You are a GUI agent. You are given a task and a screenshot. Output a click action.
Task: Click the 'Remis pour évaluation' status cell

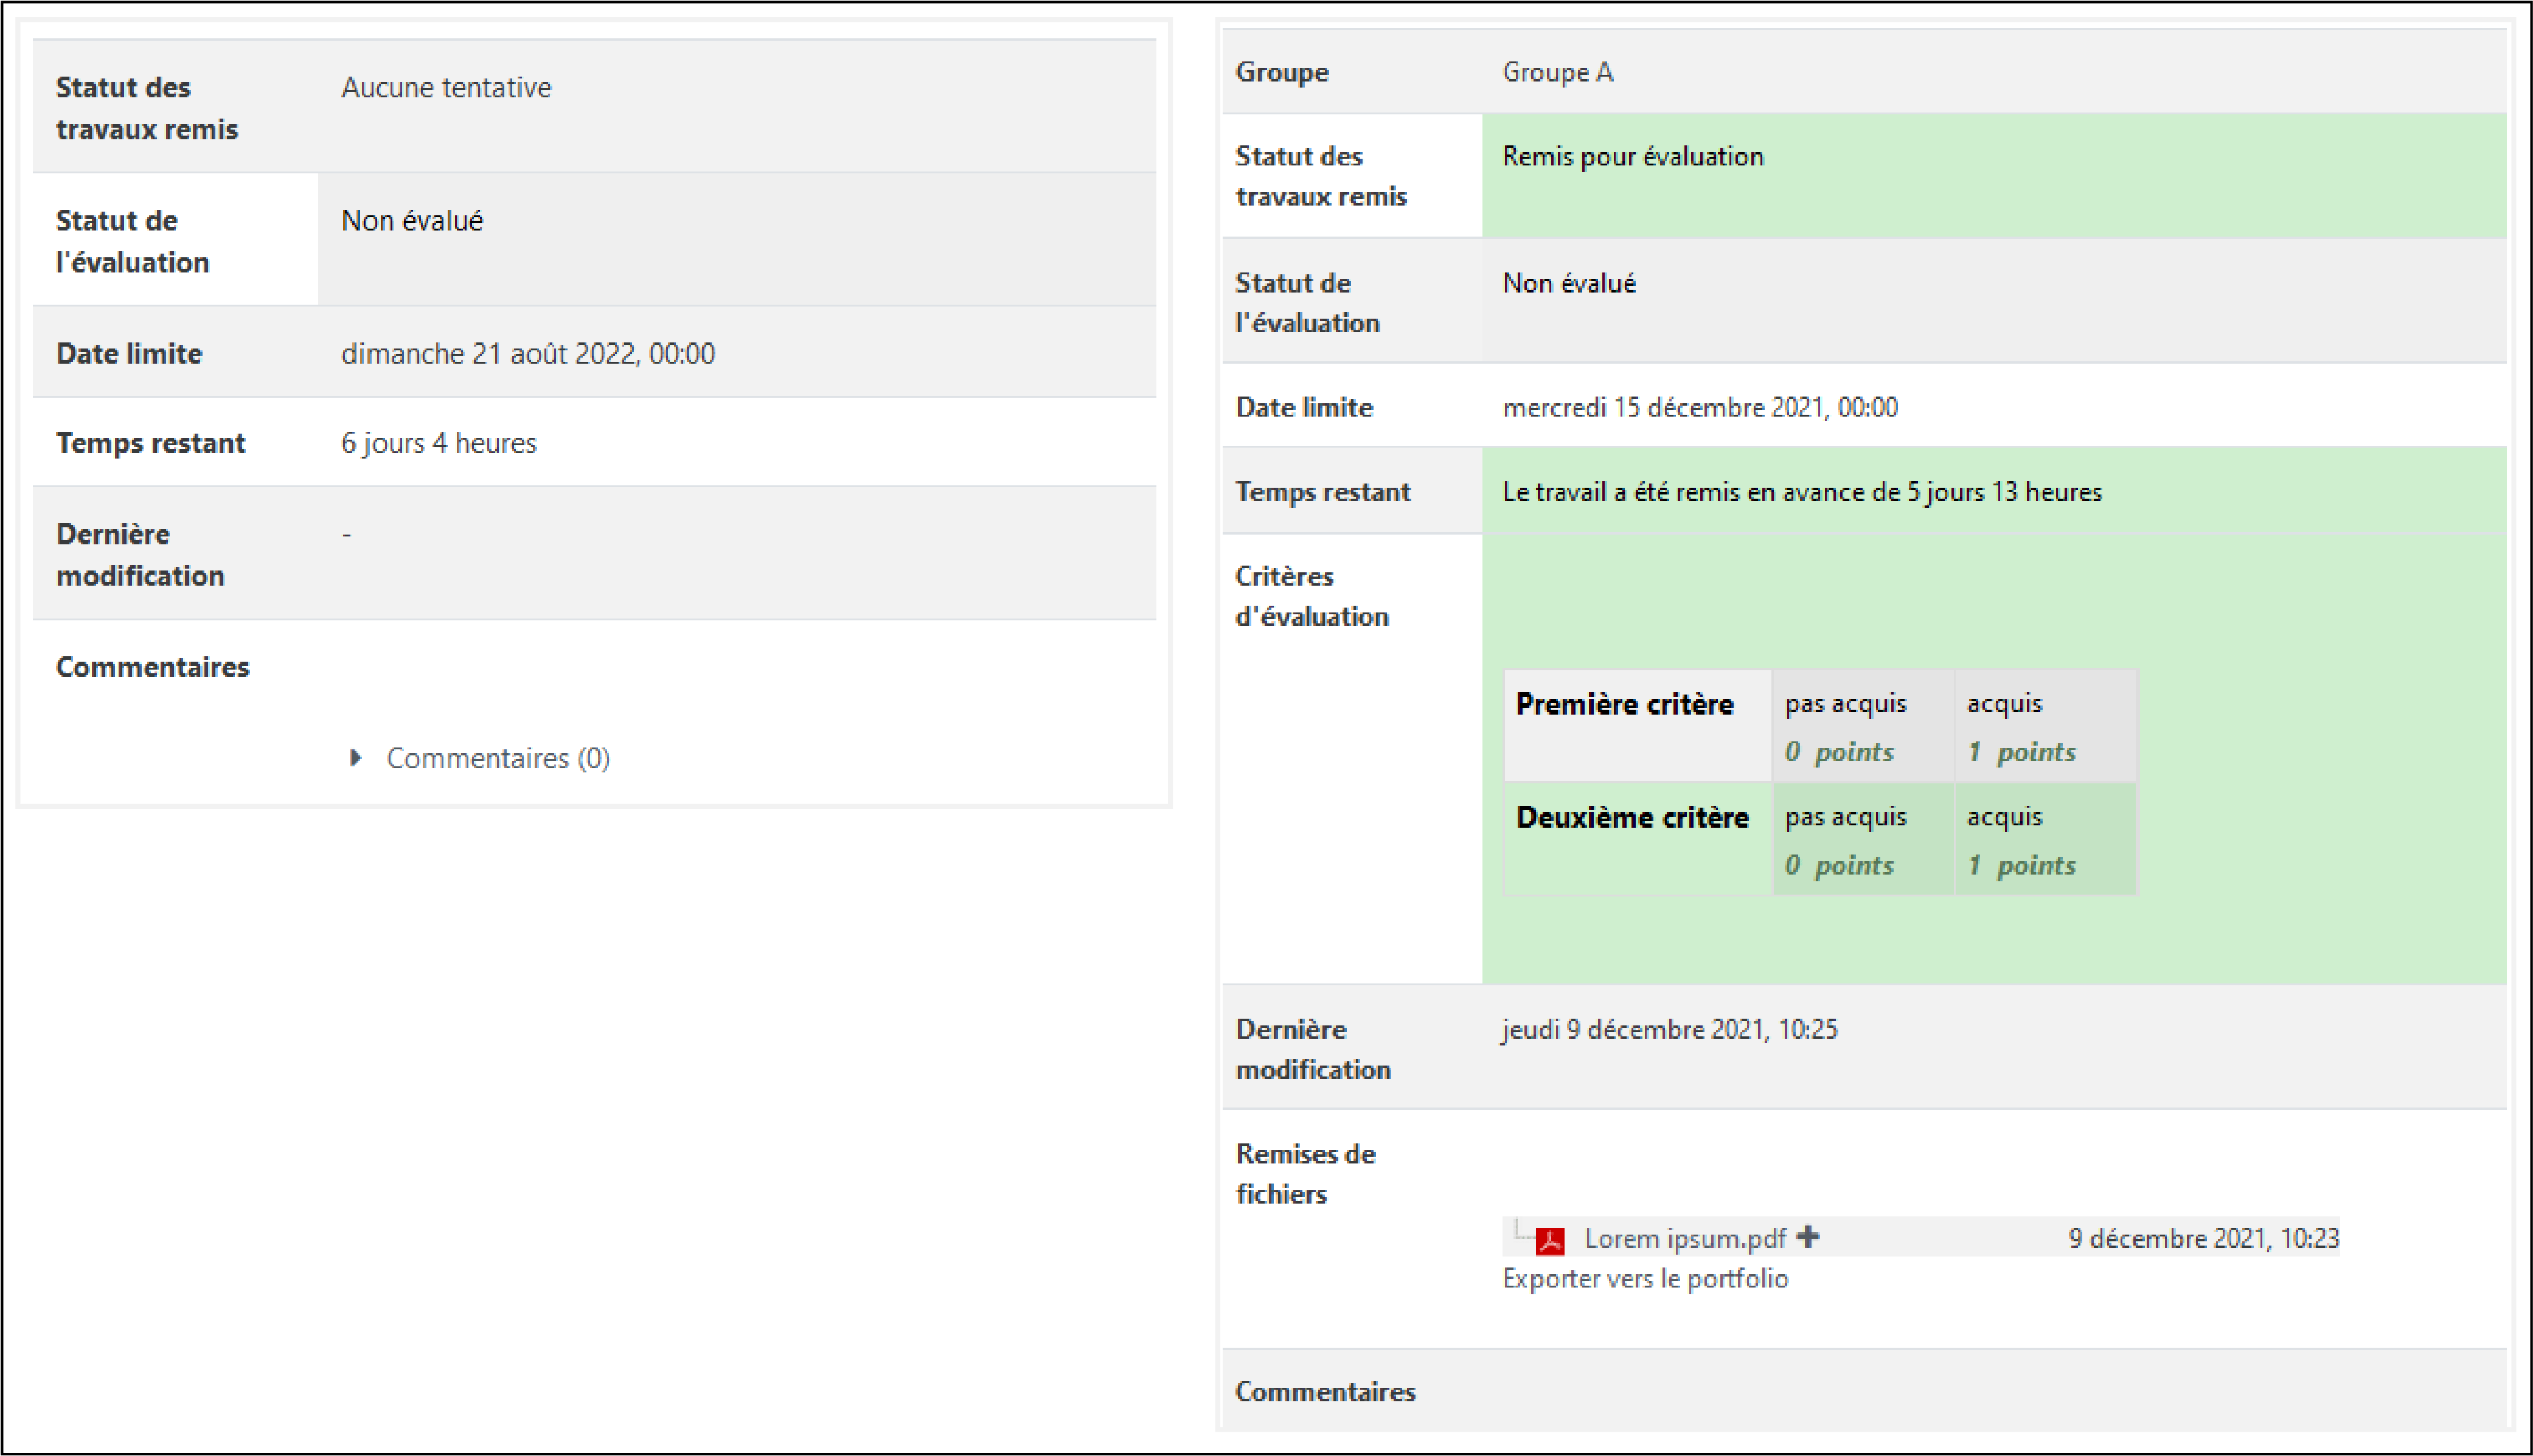1632,157
